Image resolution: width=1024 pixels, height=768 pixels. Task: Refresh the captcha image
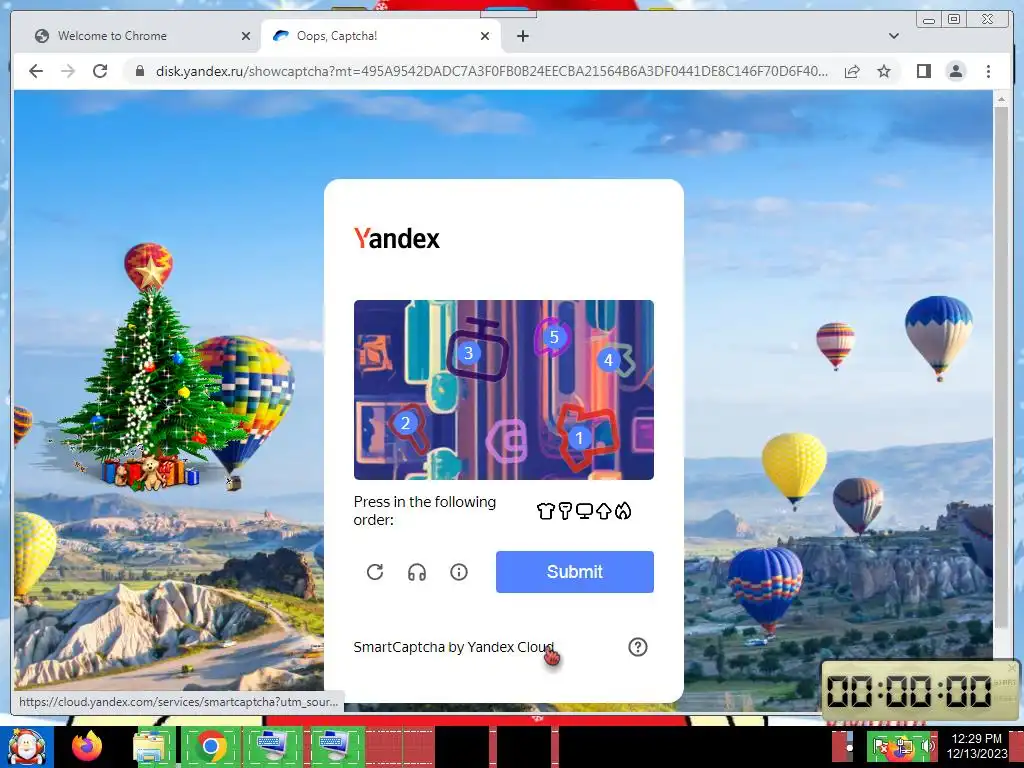tap(375, 572)
